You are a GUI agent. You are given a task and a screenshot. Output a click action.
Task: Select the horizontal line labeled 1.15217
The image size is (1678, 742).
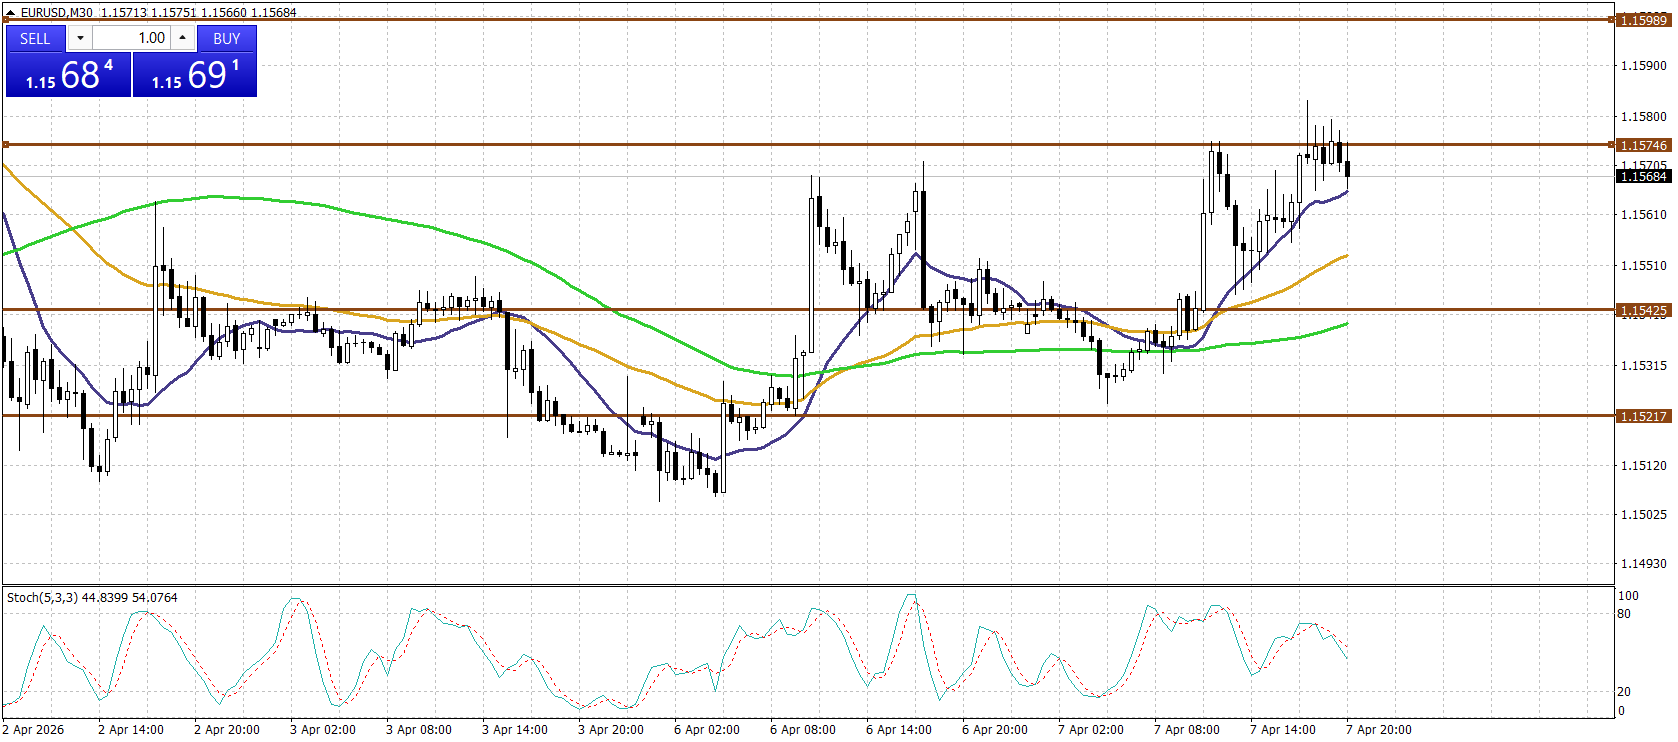[x=808, y=415]
